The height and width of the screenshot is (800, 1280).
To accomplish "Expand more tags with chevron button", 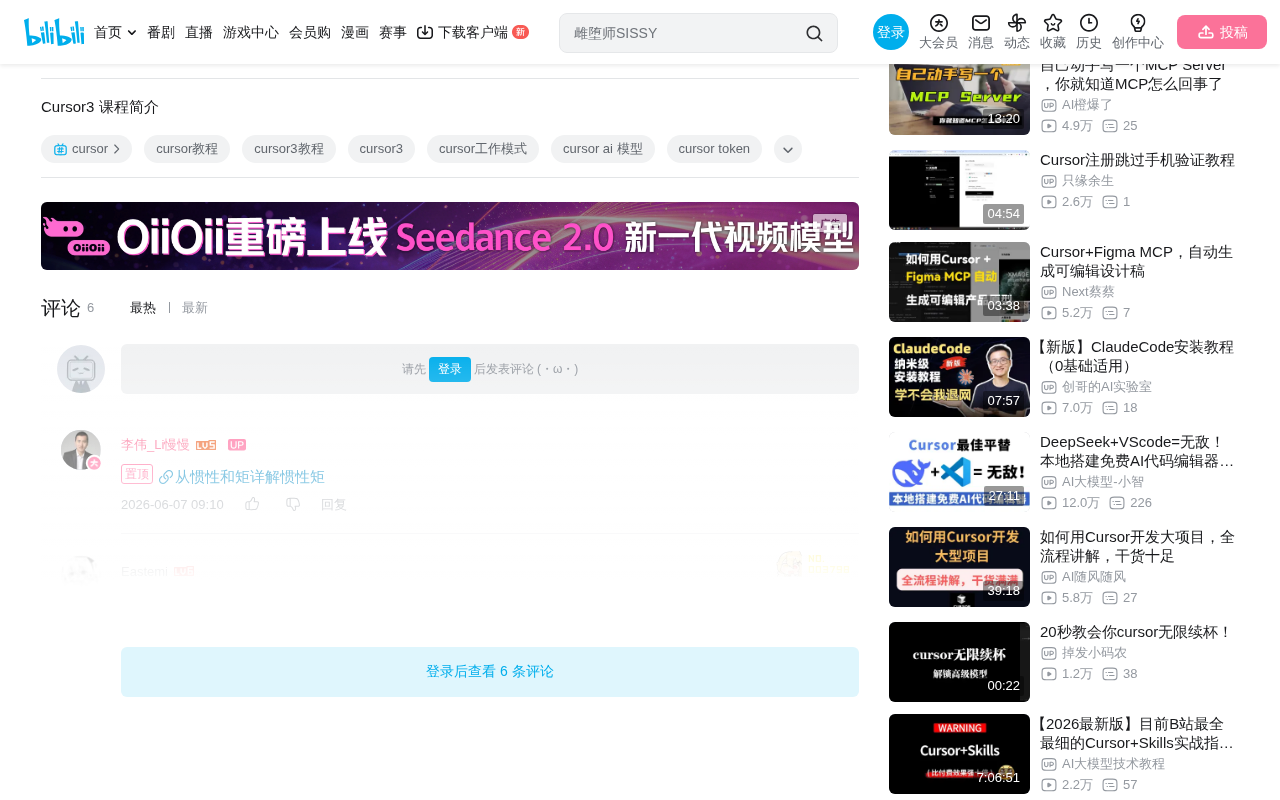I will coord(788,149).
